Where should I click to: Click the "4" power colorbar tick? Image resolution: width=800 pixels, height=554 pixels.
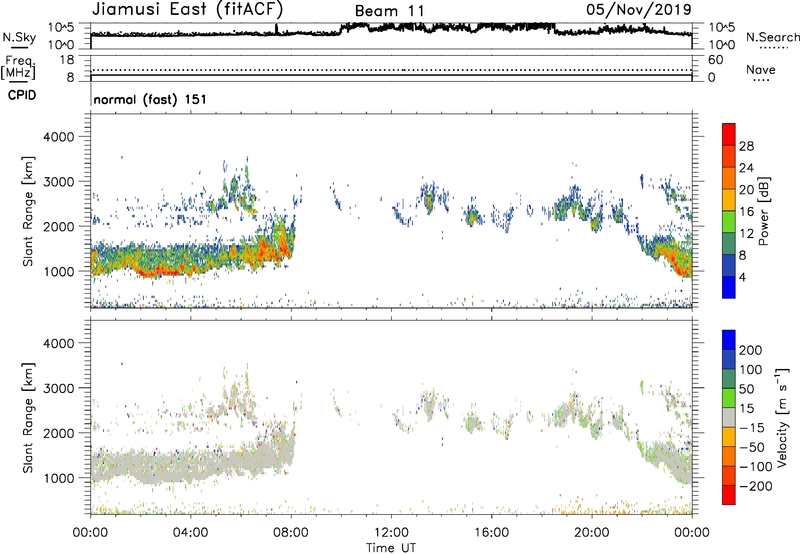click(x=742, y=277)
